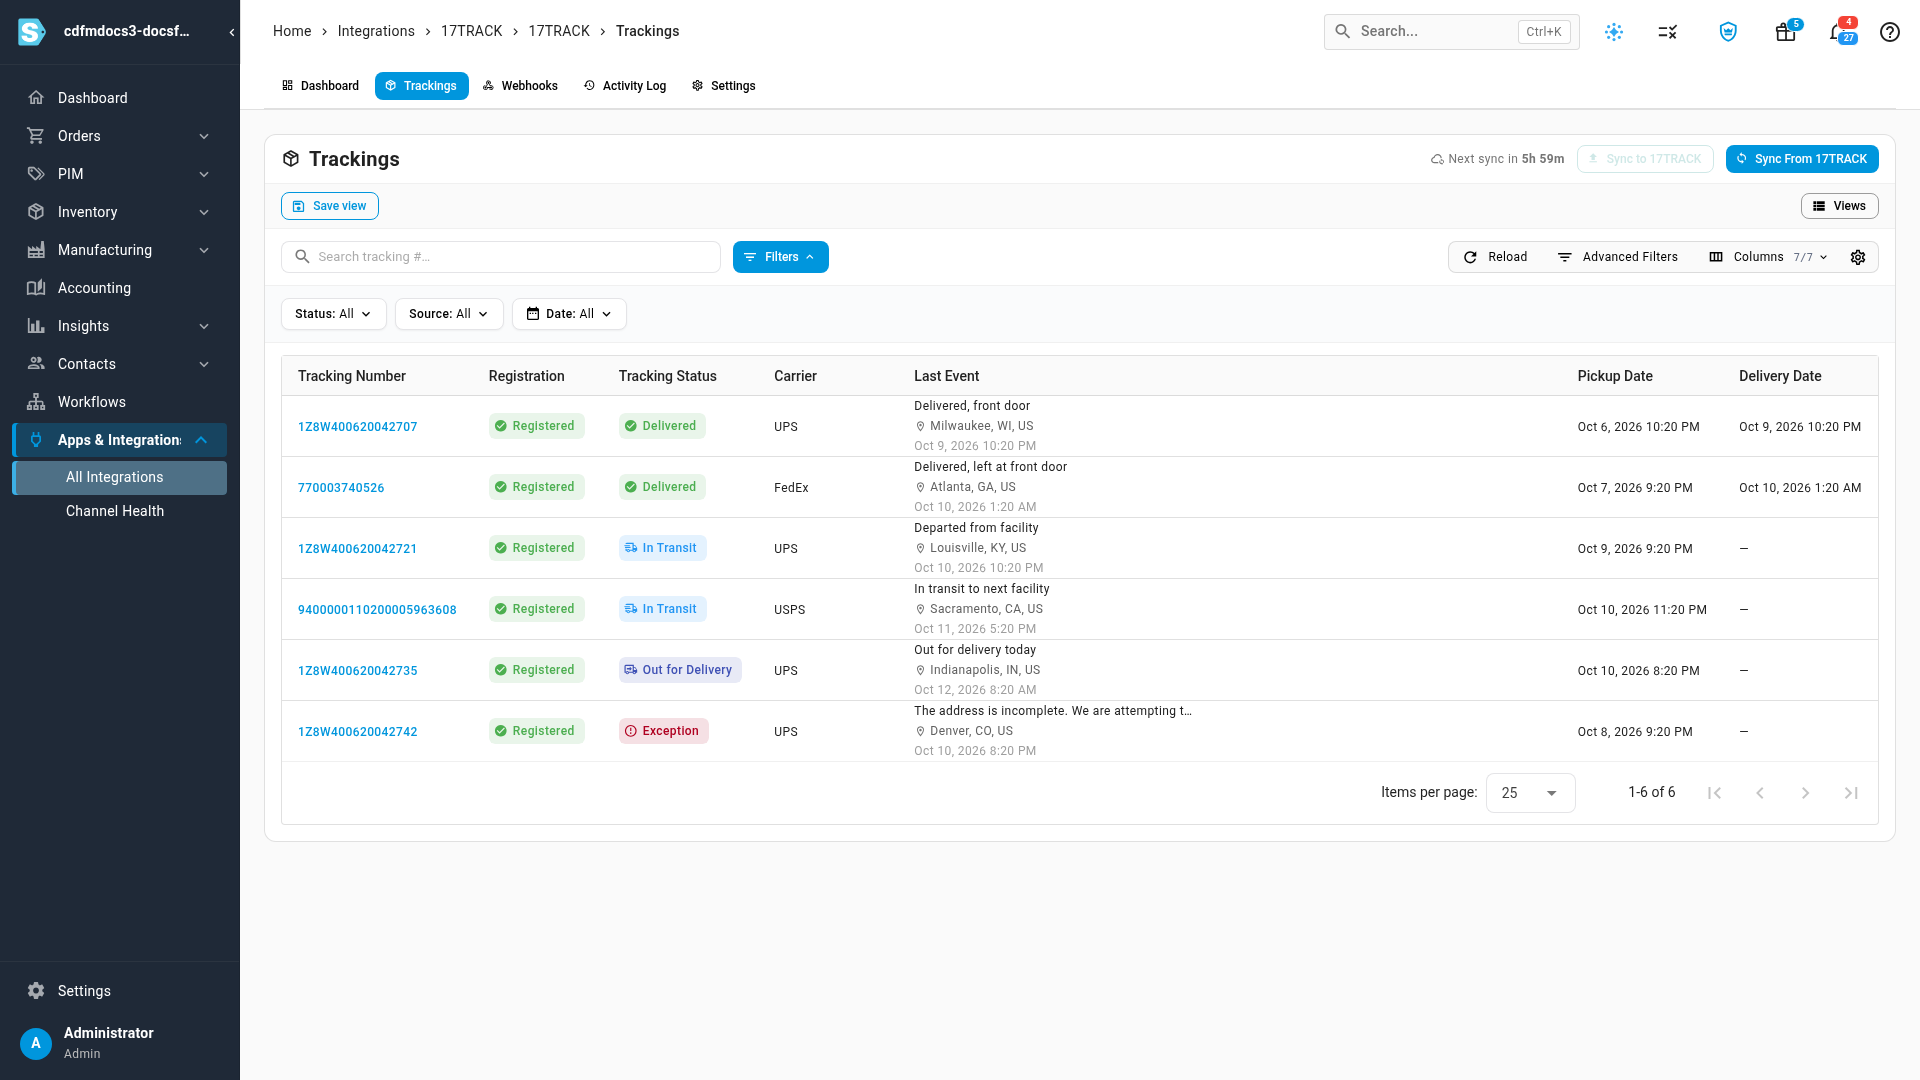This screenshot has height=1080, width=1920.
Task: Click the Save view button
Action: click(329, 206)
